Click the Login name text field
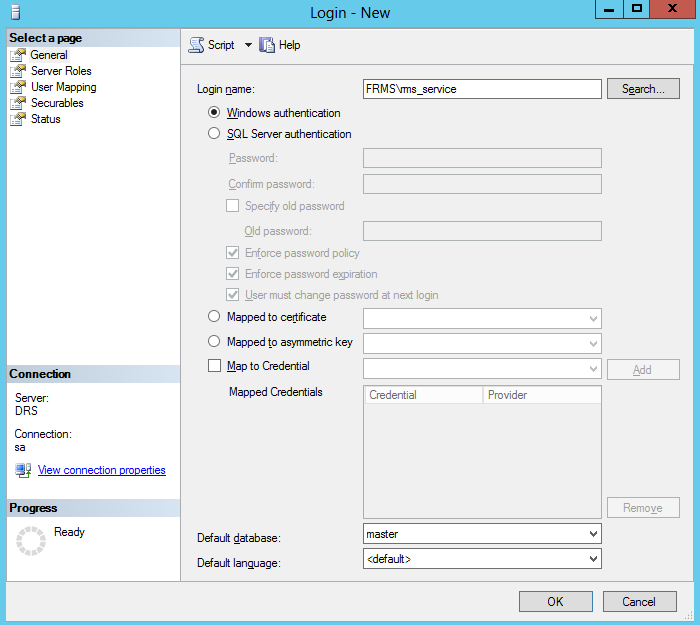This screenshot has height=625, width=700. pos(482,89)
